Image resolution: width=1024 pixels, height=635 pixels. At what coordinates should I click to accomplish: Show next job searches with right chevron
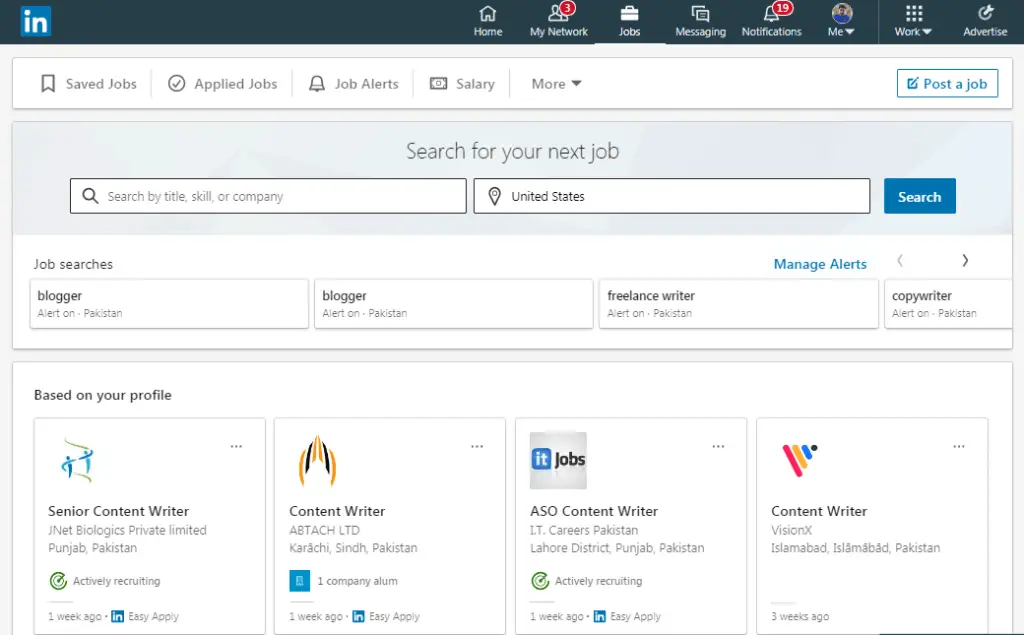(965, 261)
